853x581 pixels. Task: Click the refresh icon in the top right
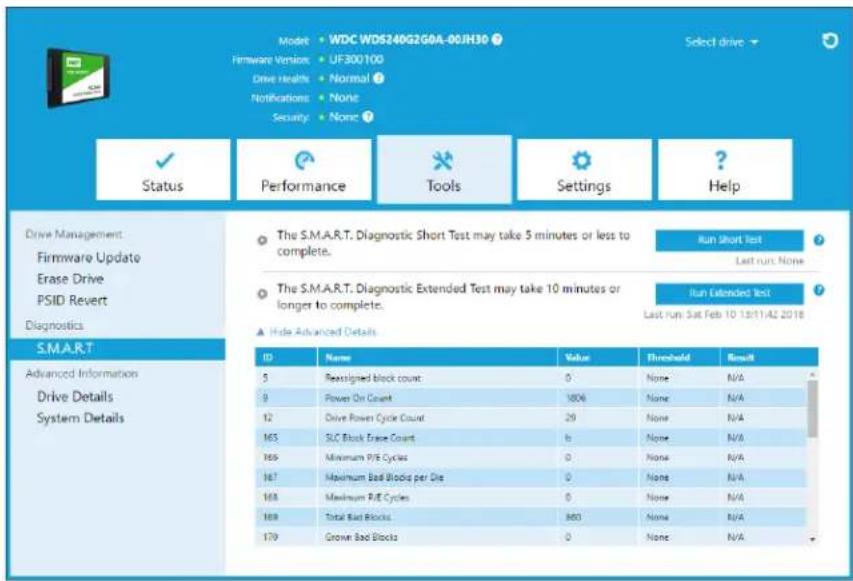click(x=830, y=41)
